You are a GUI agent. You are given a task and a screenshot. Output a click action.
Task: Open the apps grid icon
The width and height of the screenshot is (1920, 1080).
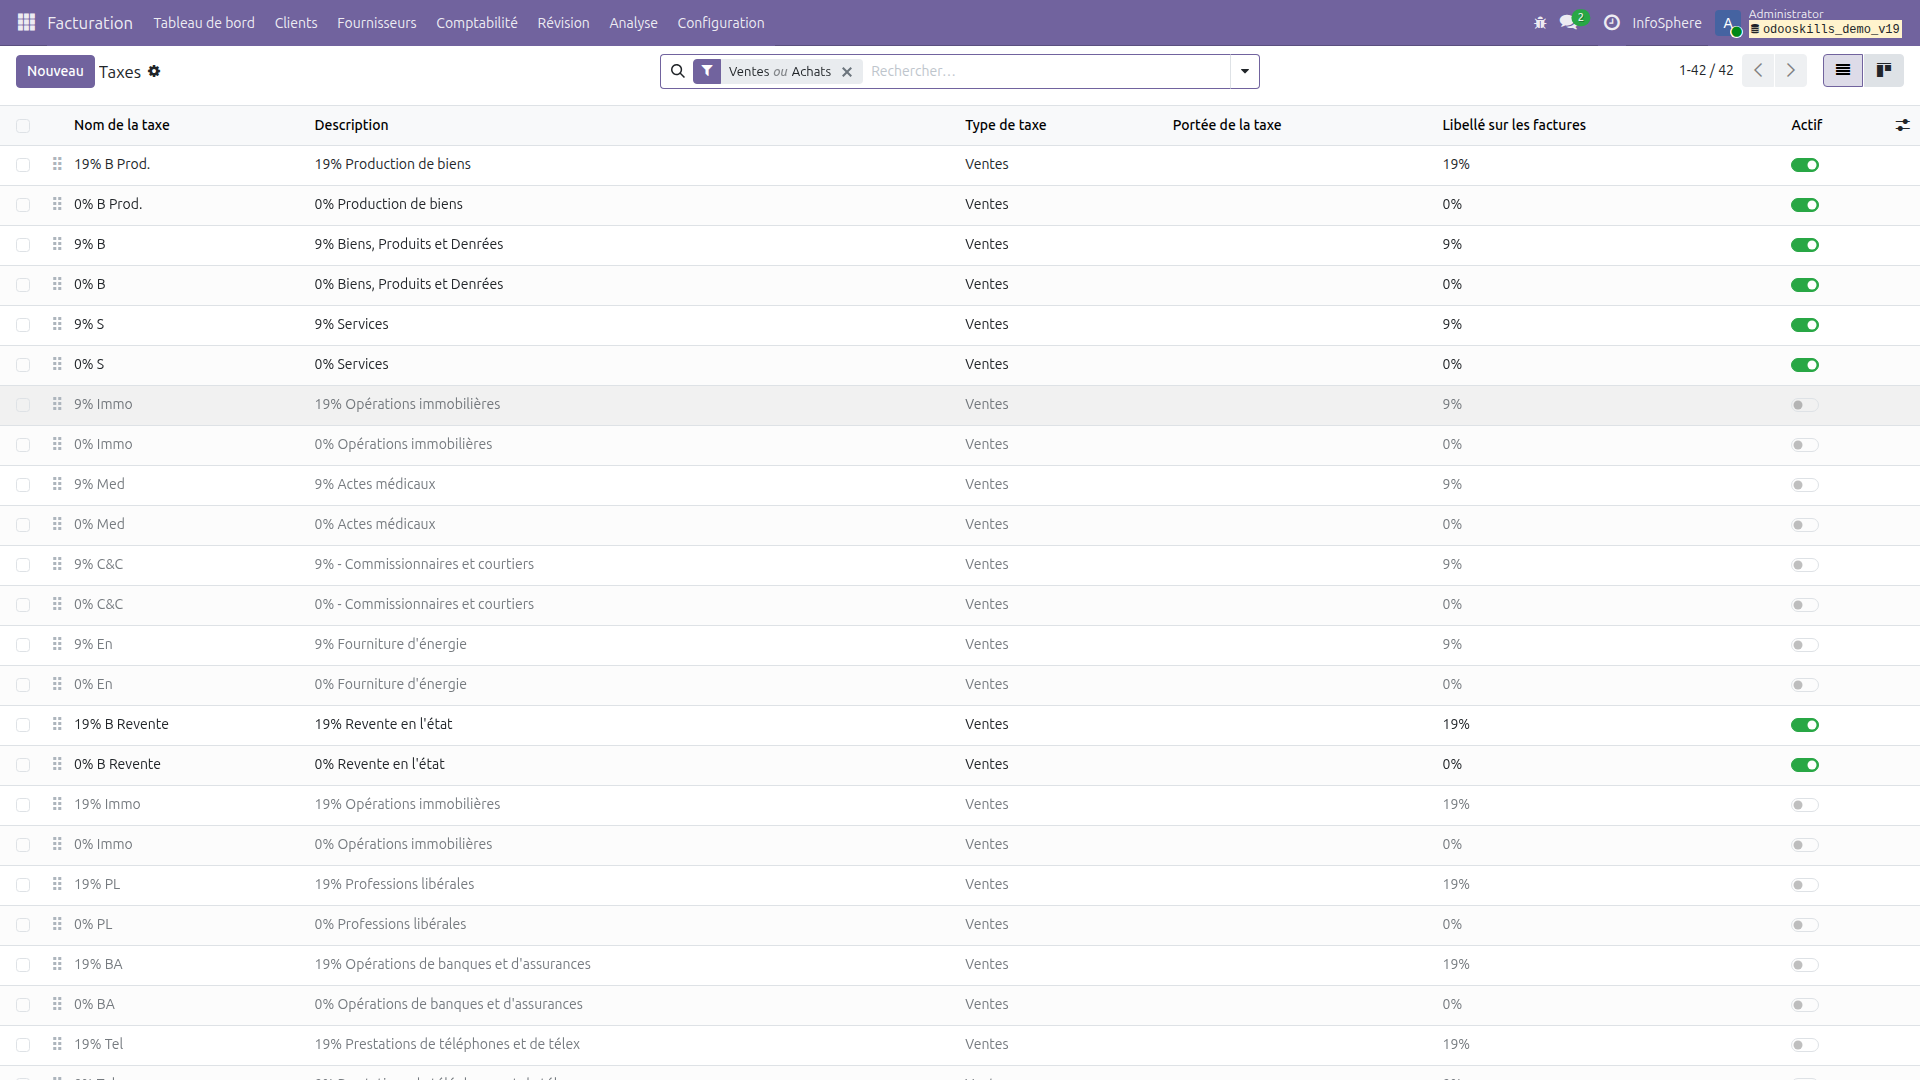click(25, 22)
